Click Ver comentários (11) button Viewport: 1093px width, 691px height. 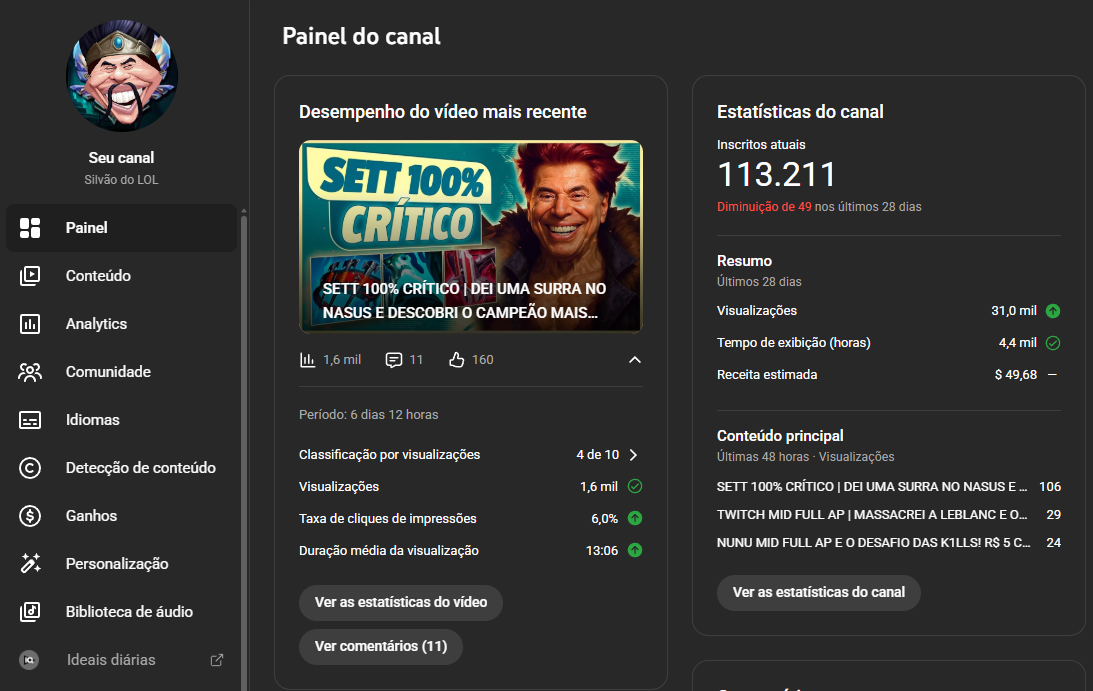[381, 646]
